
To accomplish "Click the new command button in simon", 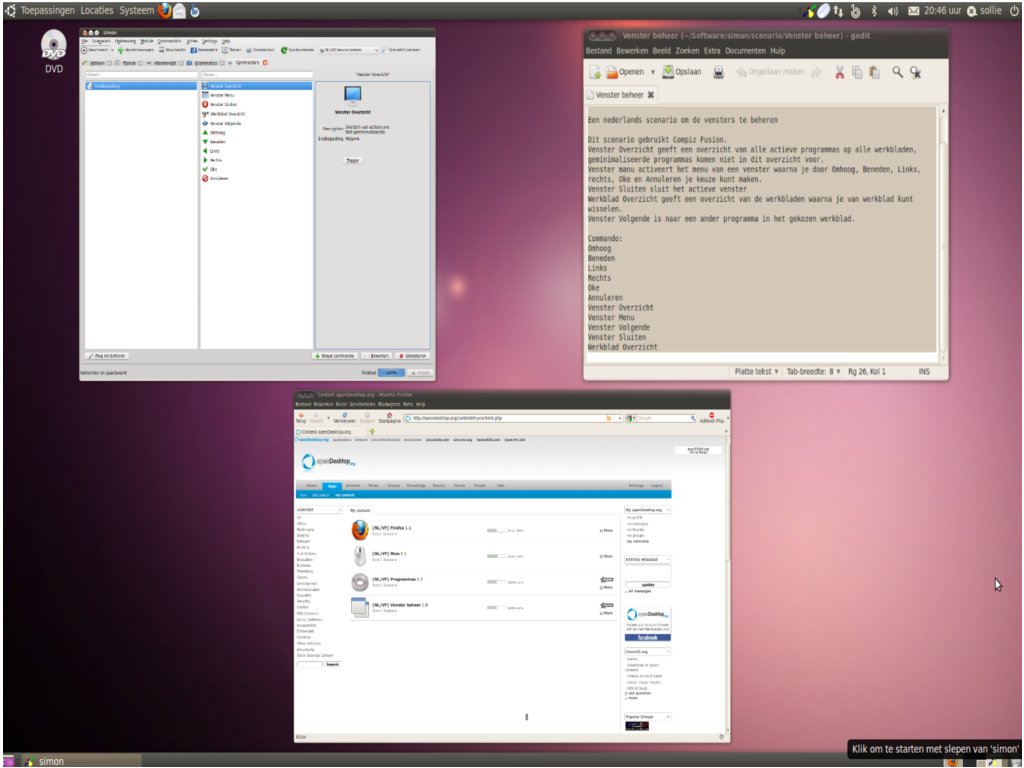I will coord(335,356).
